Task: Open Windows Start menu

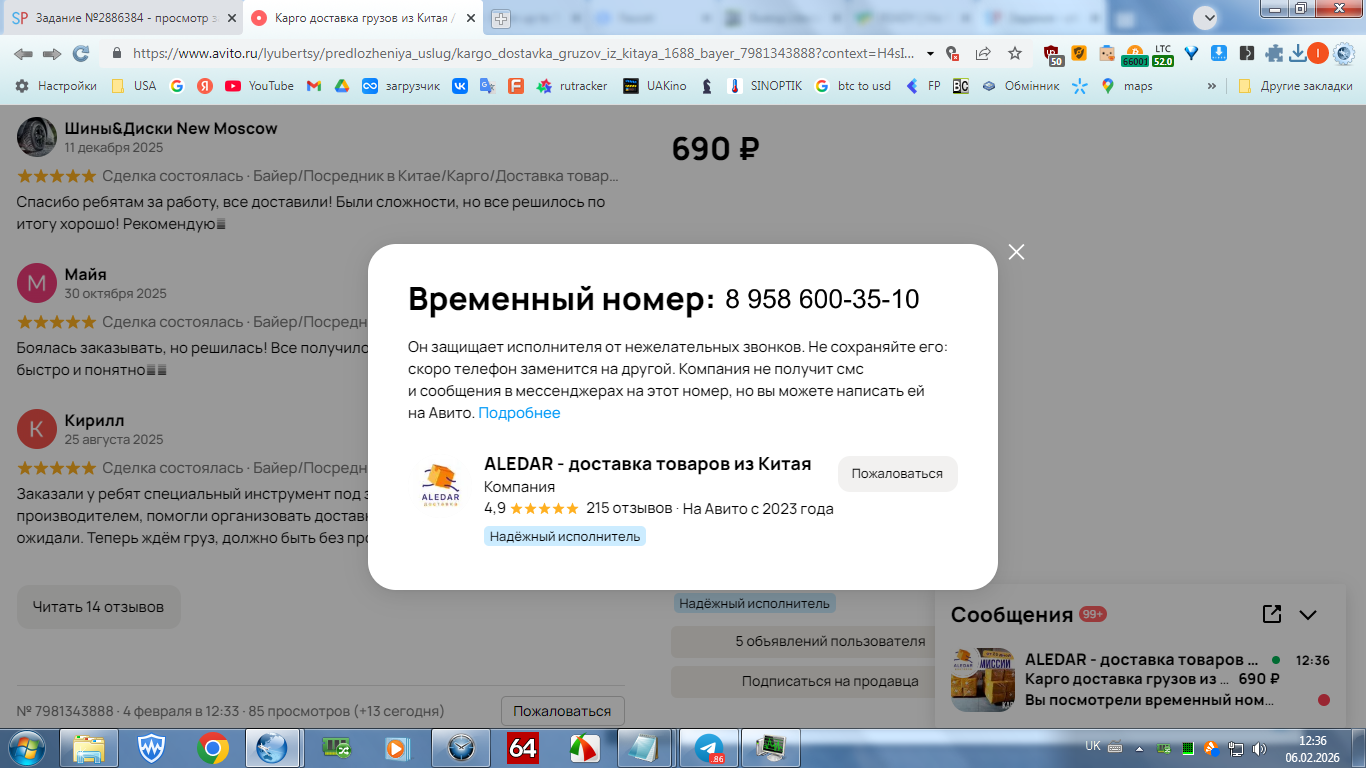Action: (26, 747)
